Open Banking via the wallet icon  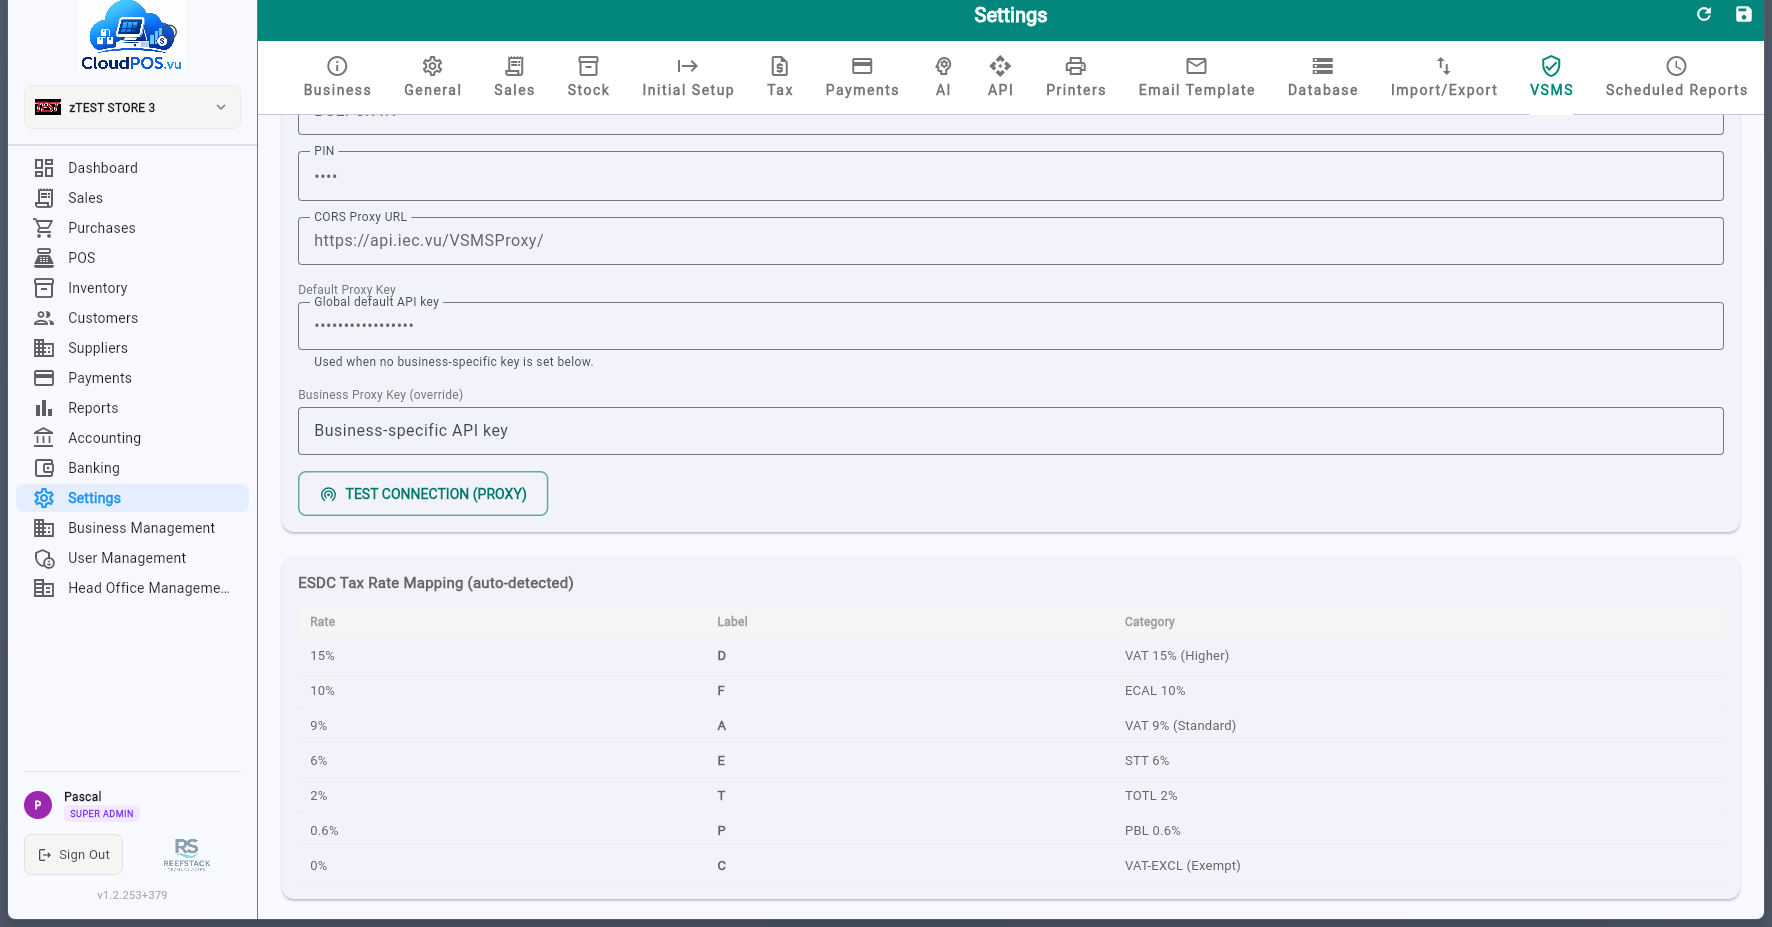(x=44, y=468)
